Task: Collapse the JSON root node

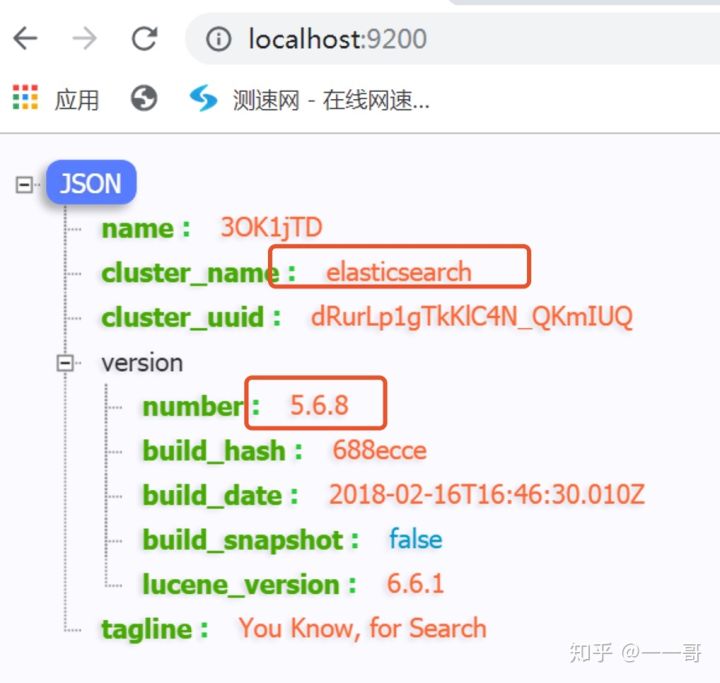Action: coord(24,184)
